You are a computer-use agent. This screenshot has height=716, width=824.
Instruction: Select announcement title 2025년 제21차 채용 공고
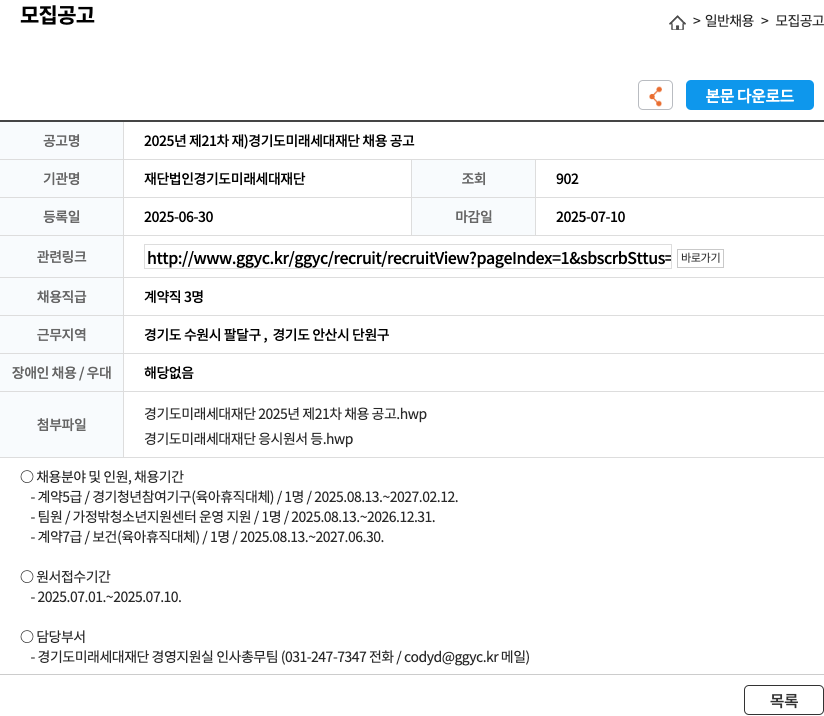(x=279, y=141)
